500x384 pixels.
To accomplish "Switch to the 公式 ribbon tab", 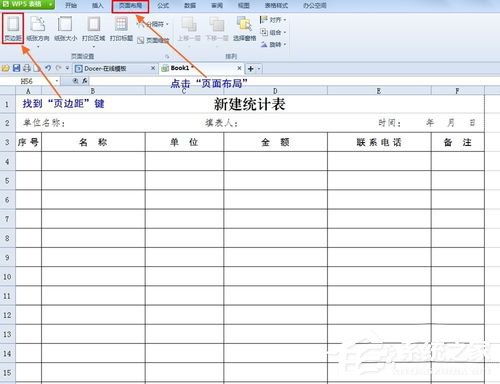I will [x=163, y=5].
